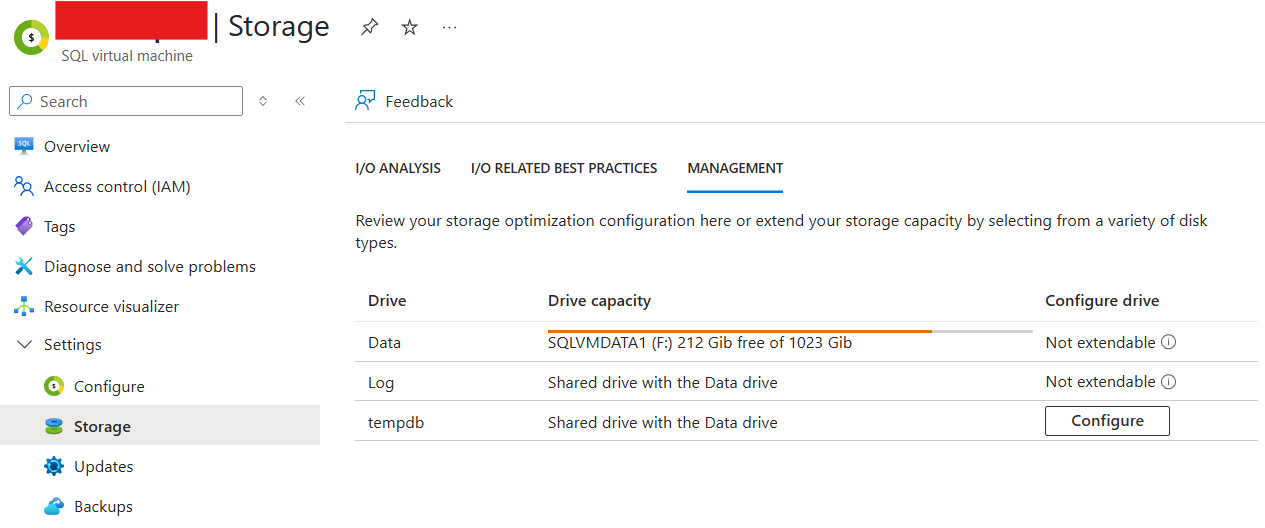1265x528 pixels.
Task: Click the info icon beside Log's Not extendable
Action: coord(1168,381)
